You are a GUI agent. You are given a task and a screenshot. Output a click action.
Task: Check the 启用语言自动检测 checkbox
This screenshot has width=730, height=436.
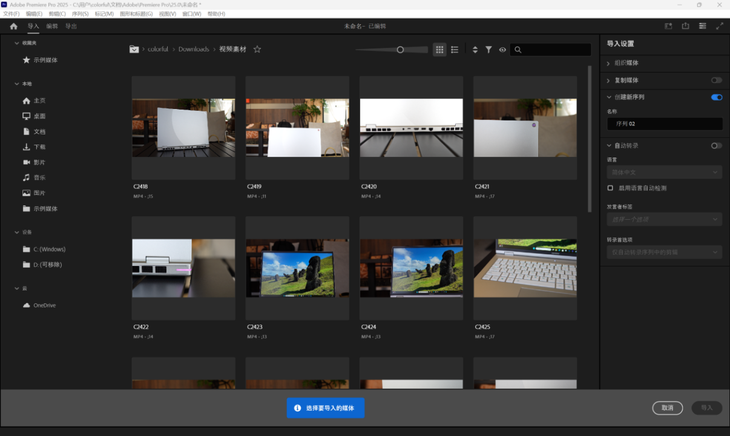[611, 188]
